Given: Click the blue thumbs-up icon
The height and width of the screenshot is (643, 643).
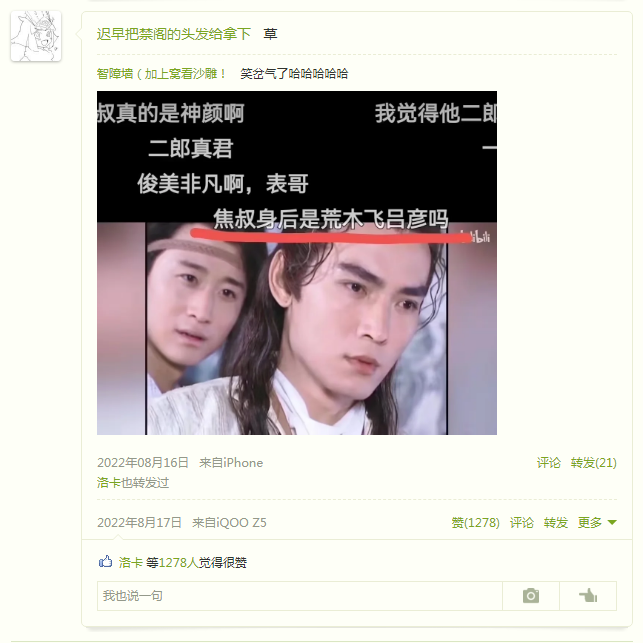Looking at the screenshot, I should tap(105, 561).
